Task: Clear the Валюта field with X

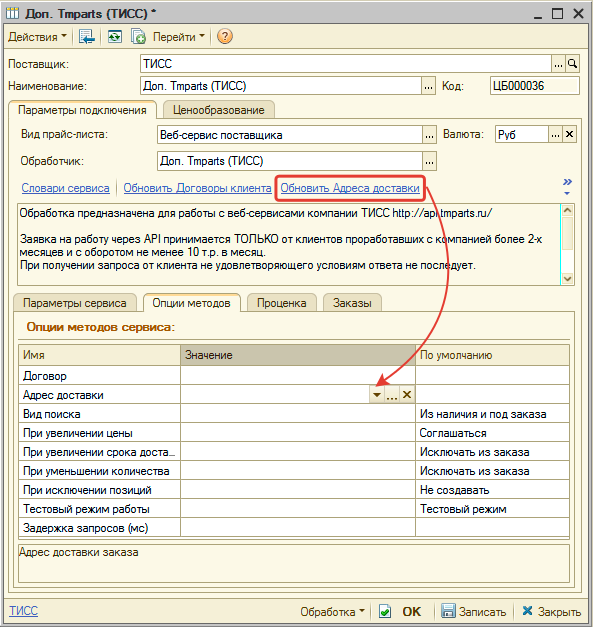Action: (569, 134)
